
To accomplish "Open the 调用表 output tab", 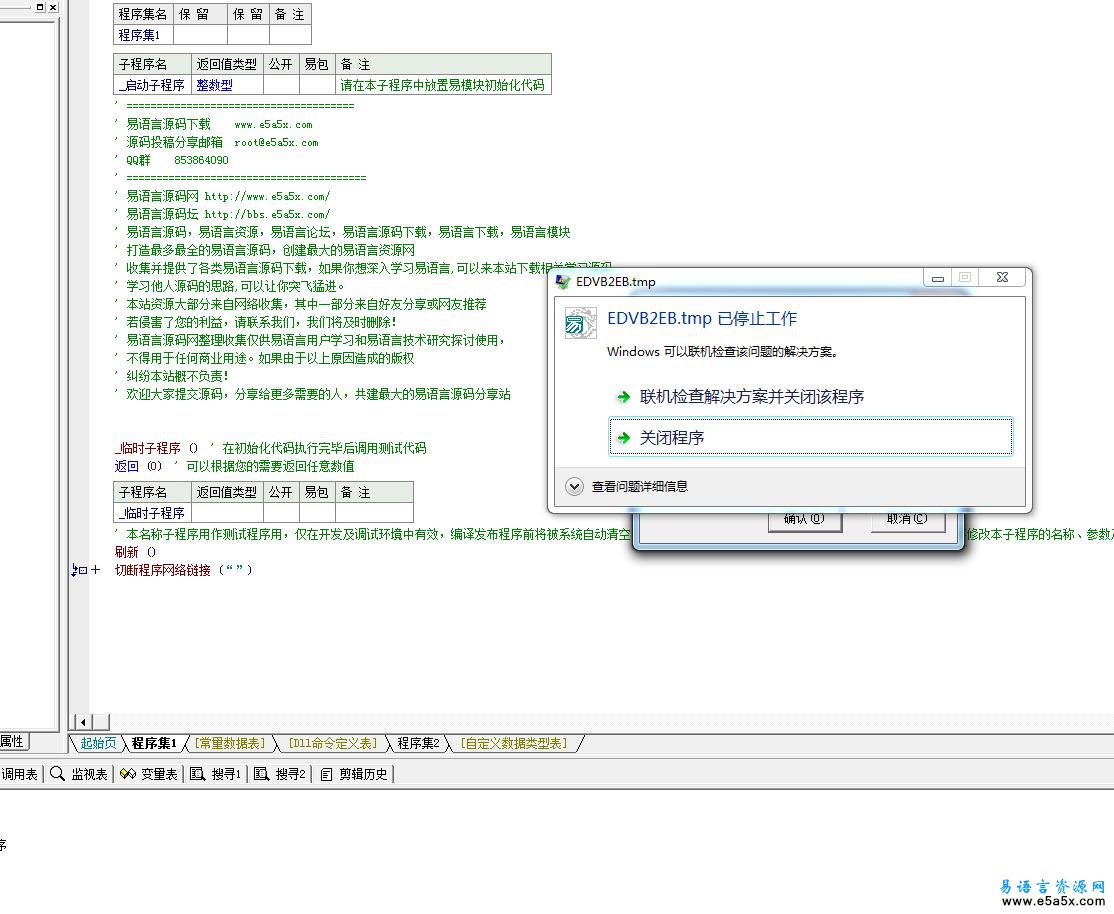I will [x=19, y=774].
